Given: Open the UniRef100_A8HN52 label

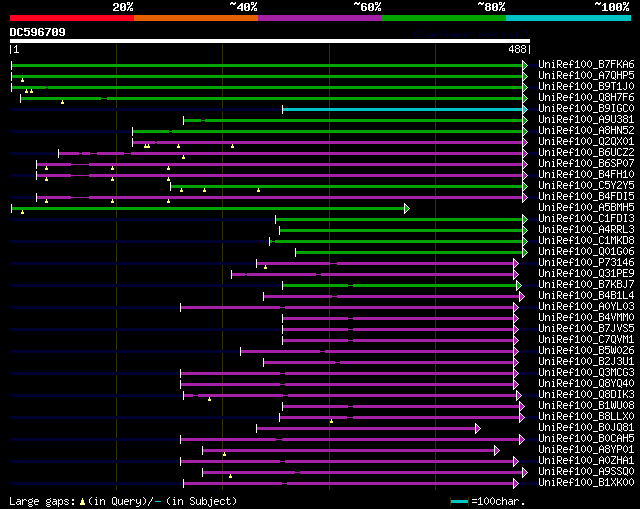Looking at the screenshot, I should point(586,130).
